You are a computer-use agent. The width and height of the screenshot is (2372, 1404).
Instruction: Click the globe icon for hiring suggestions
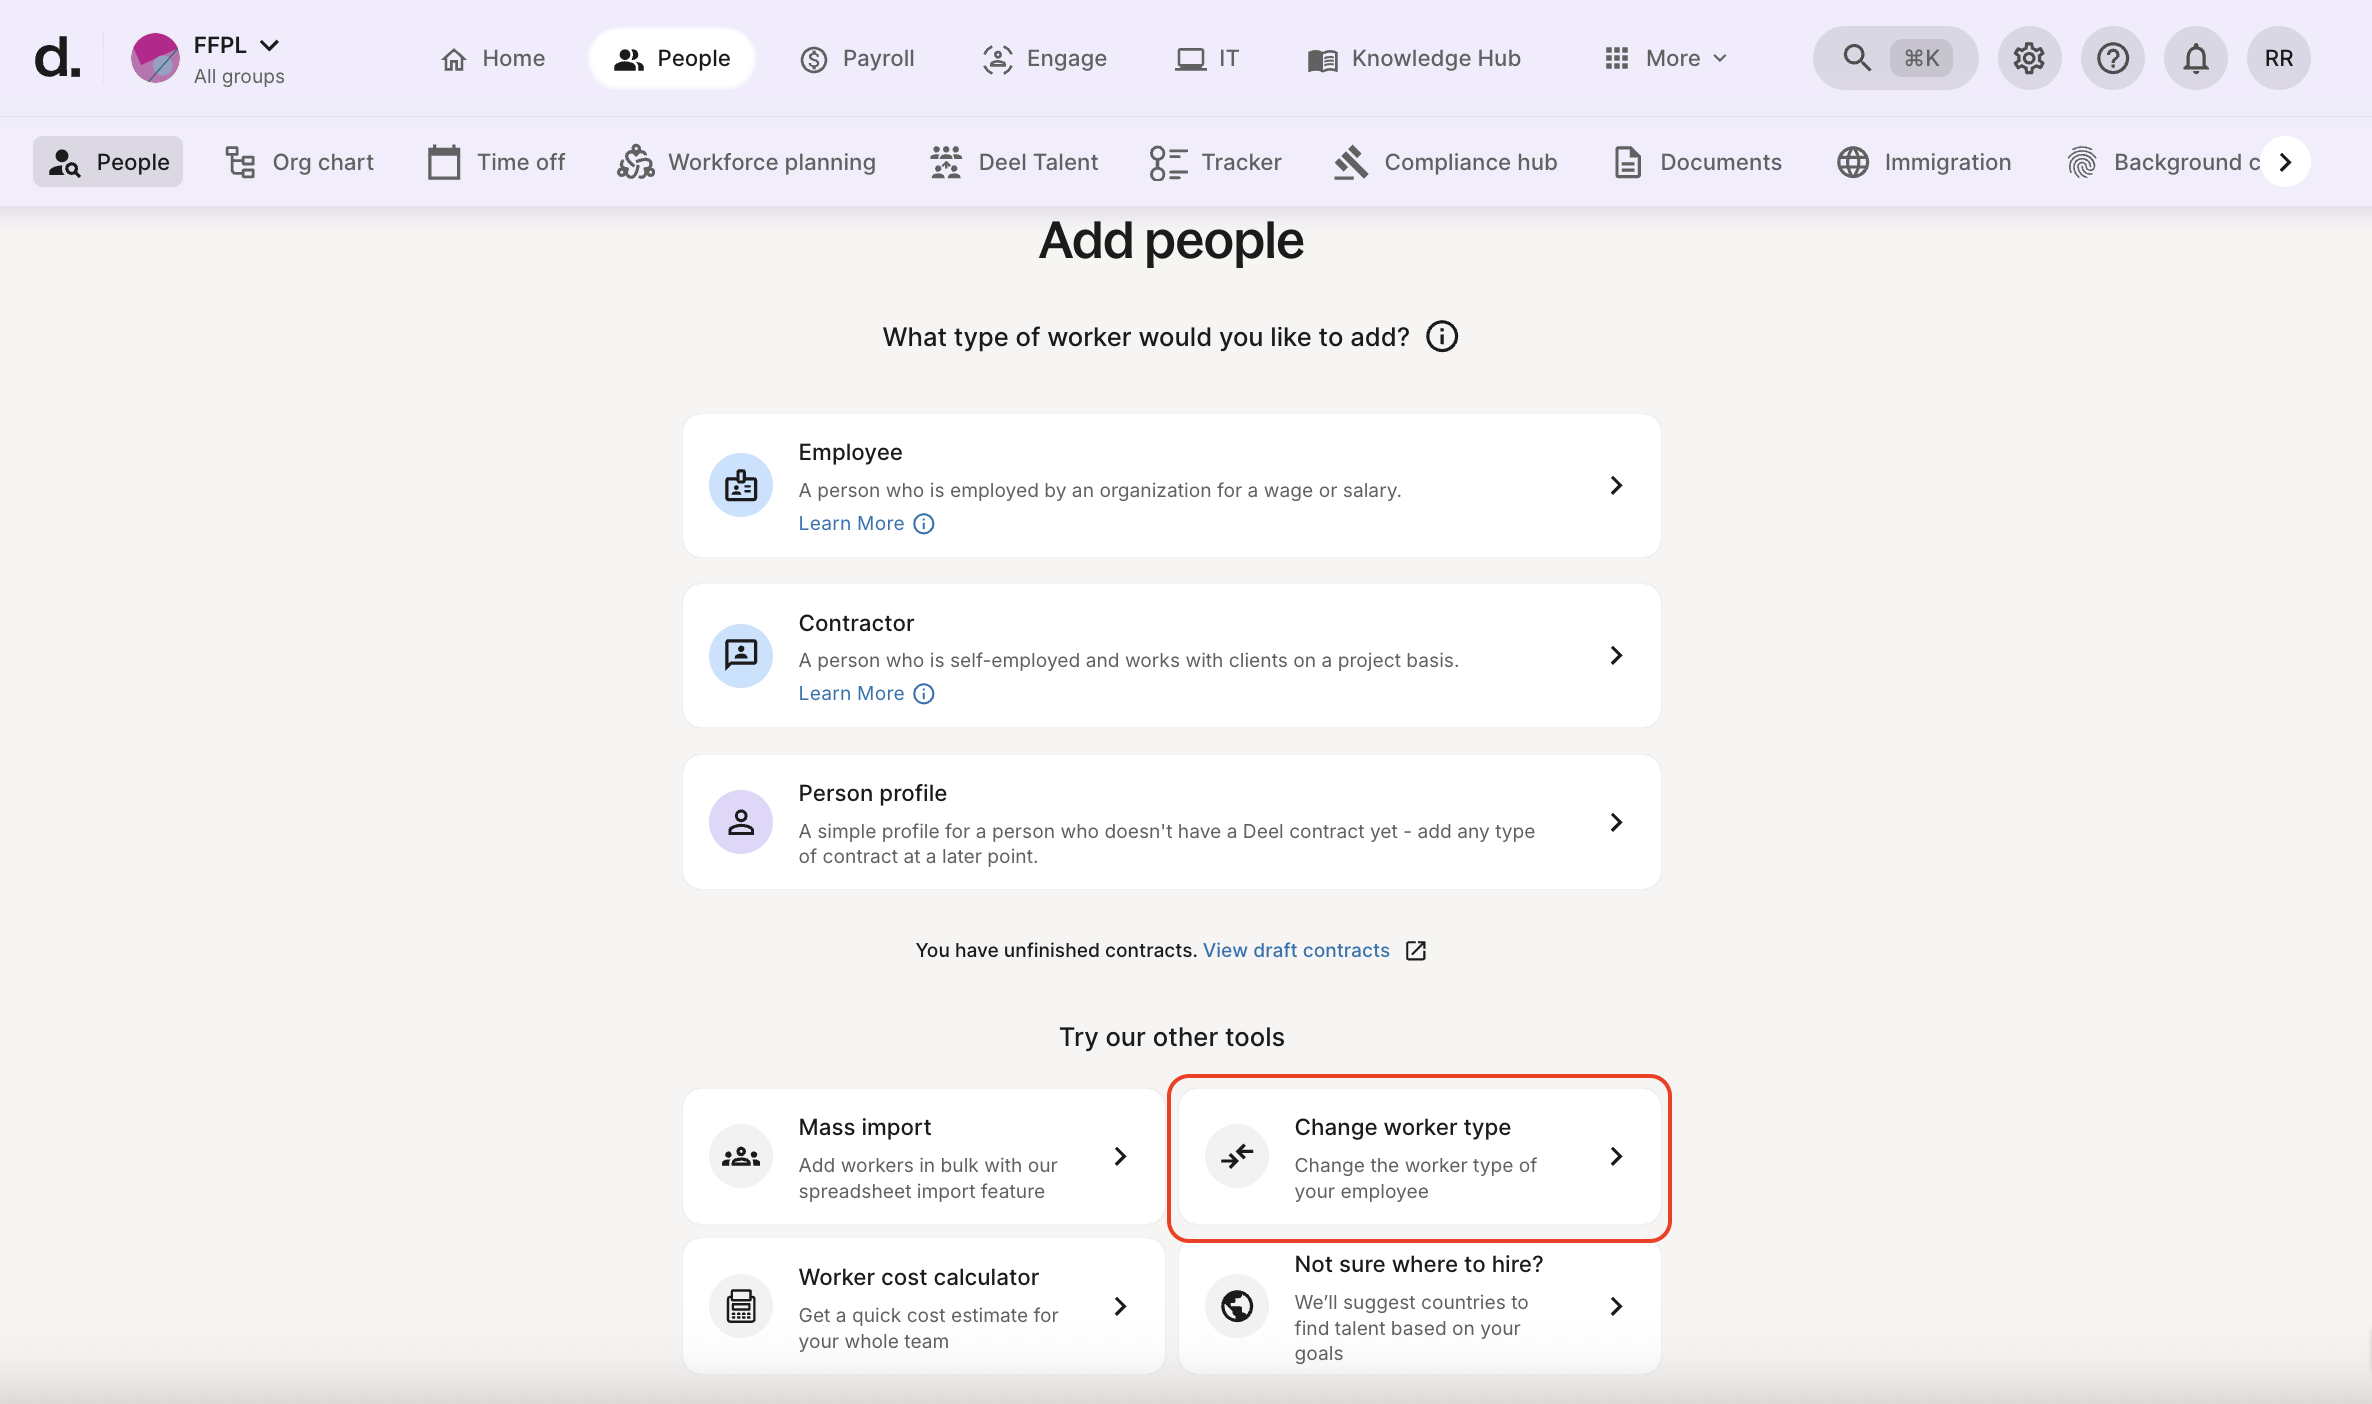1237,1306
